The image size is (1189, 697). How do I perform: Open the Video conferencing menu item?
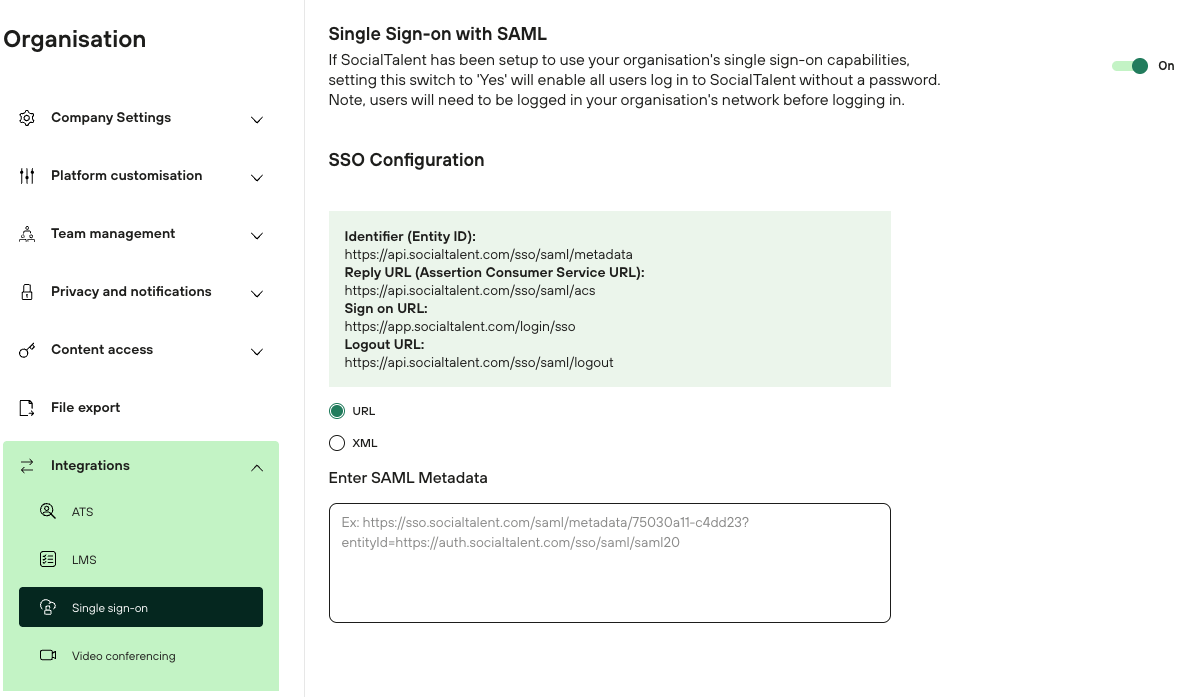(x=123, y=656)
